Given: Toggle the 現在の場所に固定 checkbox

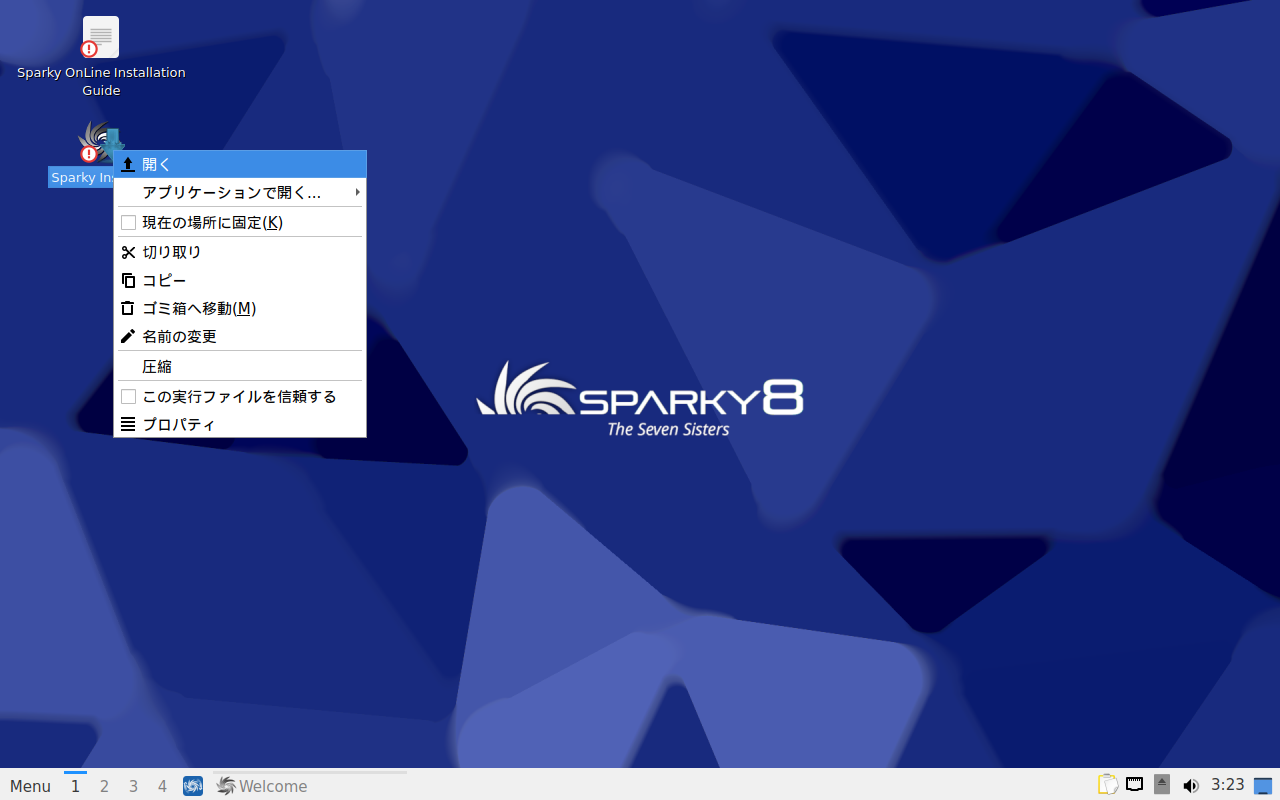Looking at the screenshot, I should pyautogui.click(x=128, y=222).
